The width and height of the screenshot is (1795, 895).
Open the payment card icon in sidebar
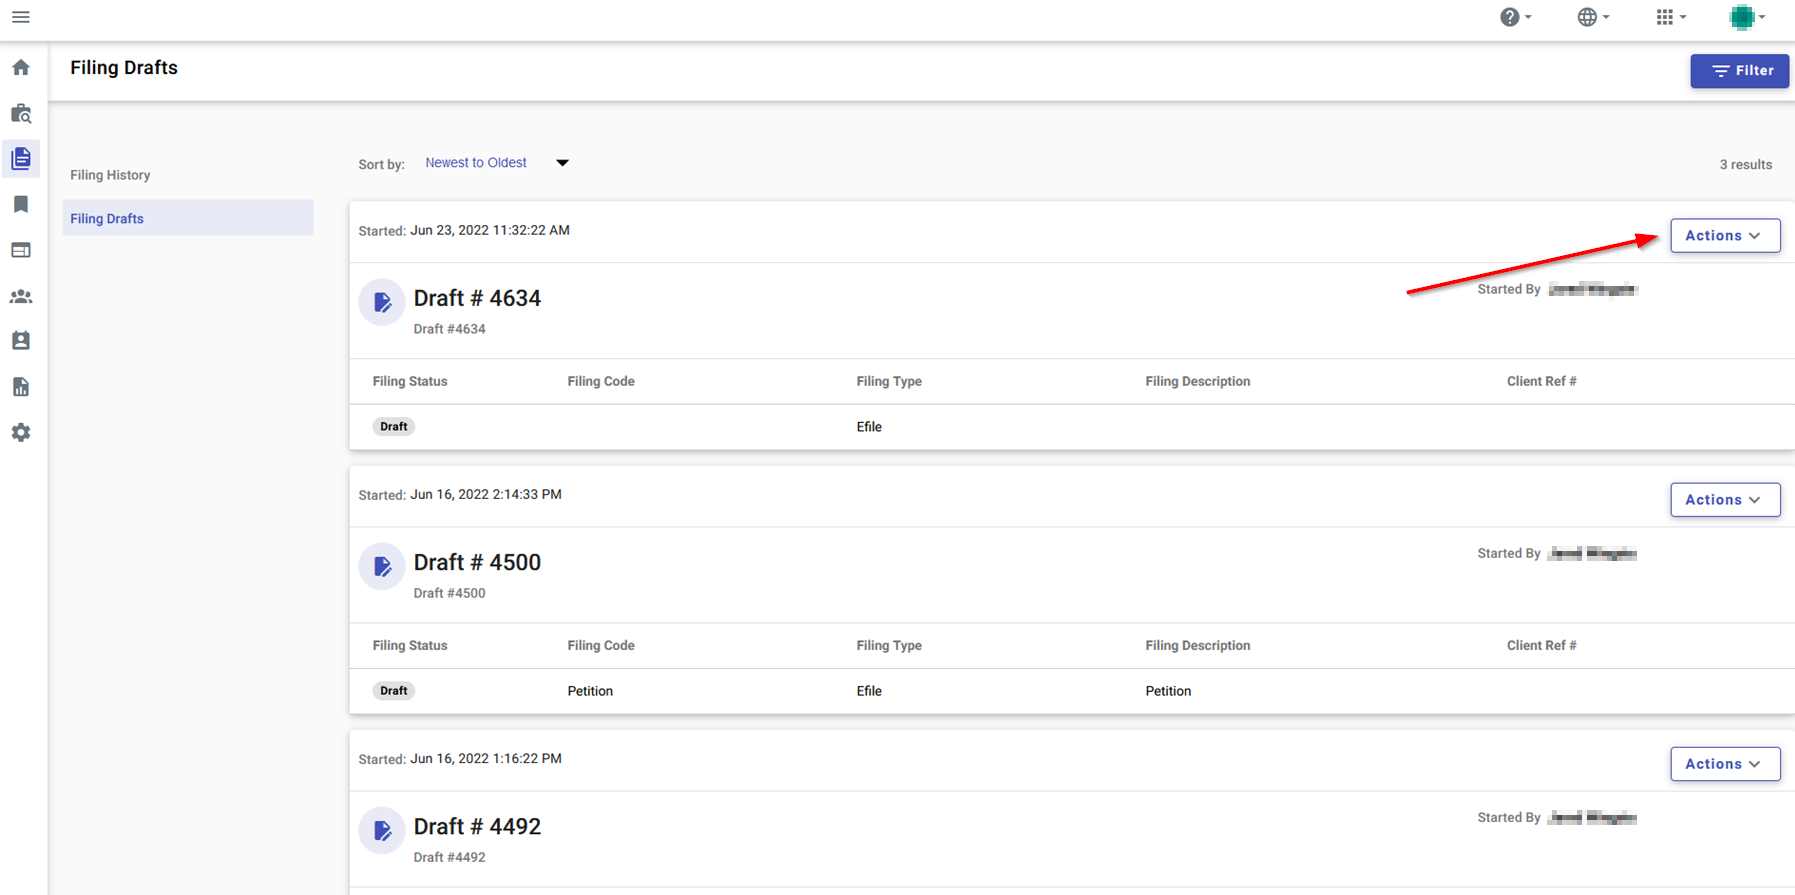coord(21,250)
